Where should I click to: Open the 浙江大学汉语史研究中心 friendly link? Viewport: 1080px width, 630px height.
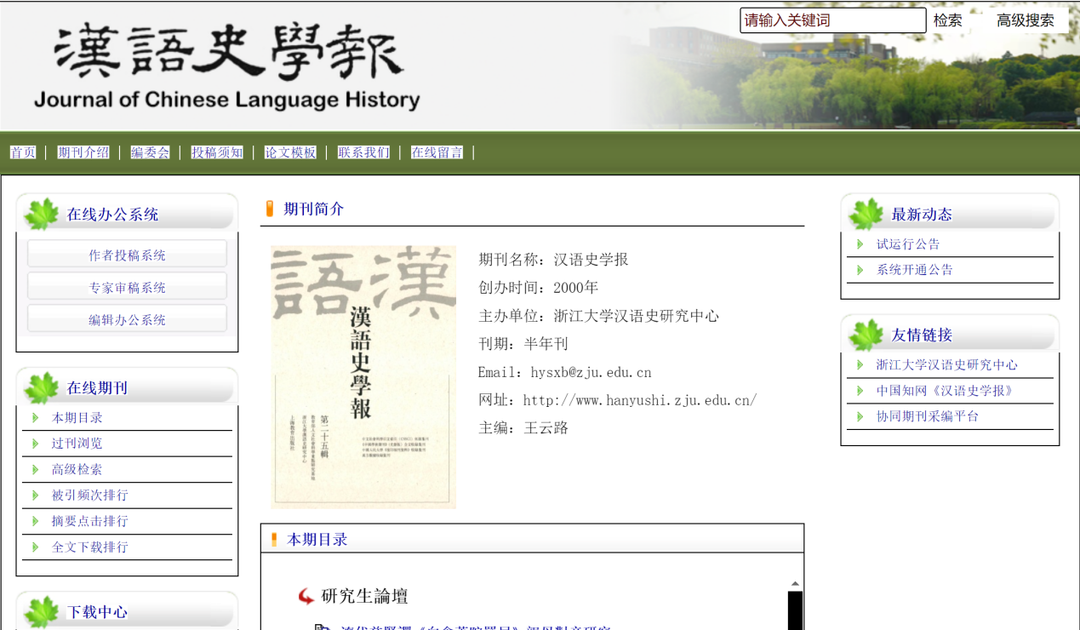click(x=946, y=364)
